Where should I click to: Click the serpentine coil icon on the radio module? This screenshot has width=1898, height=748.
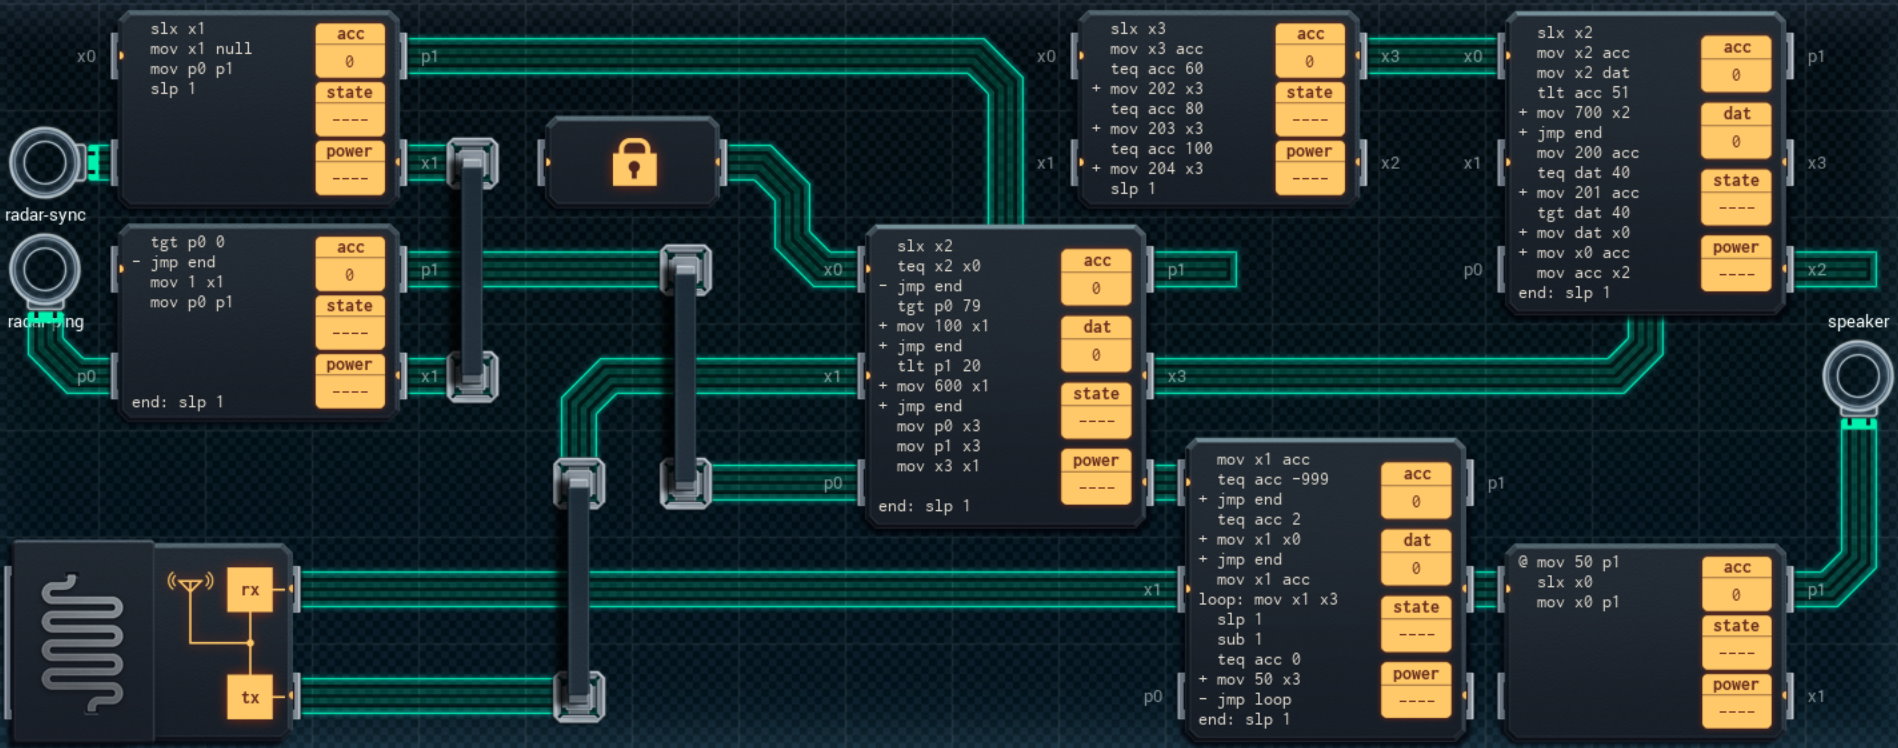click(x=82, y=643)
